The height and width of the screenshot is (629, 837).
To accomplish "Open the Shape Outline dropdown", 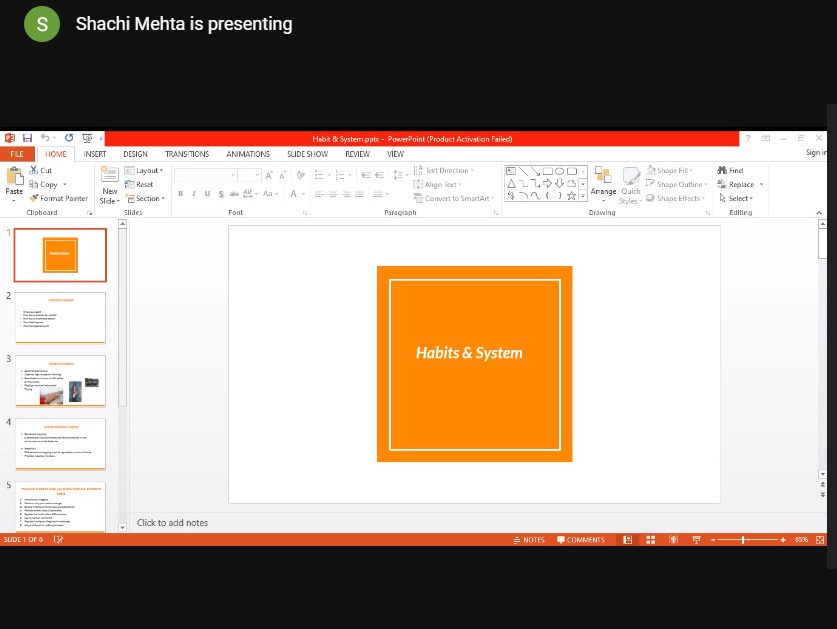I will (676, 184).
